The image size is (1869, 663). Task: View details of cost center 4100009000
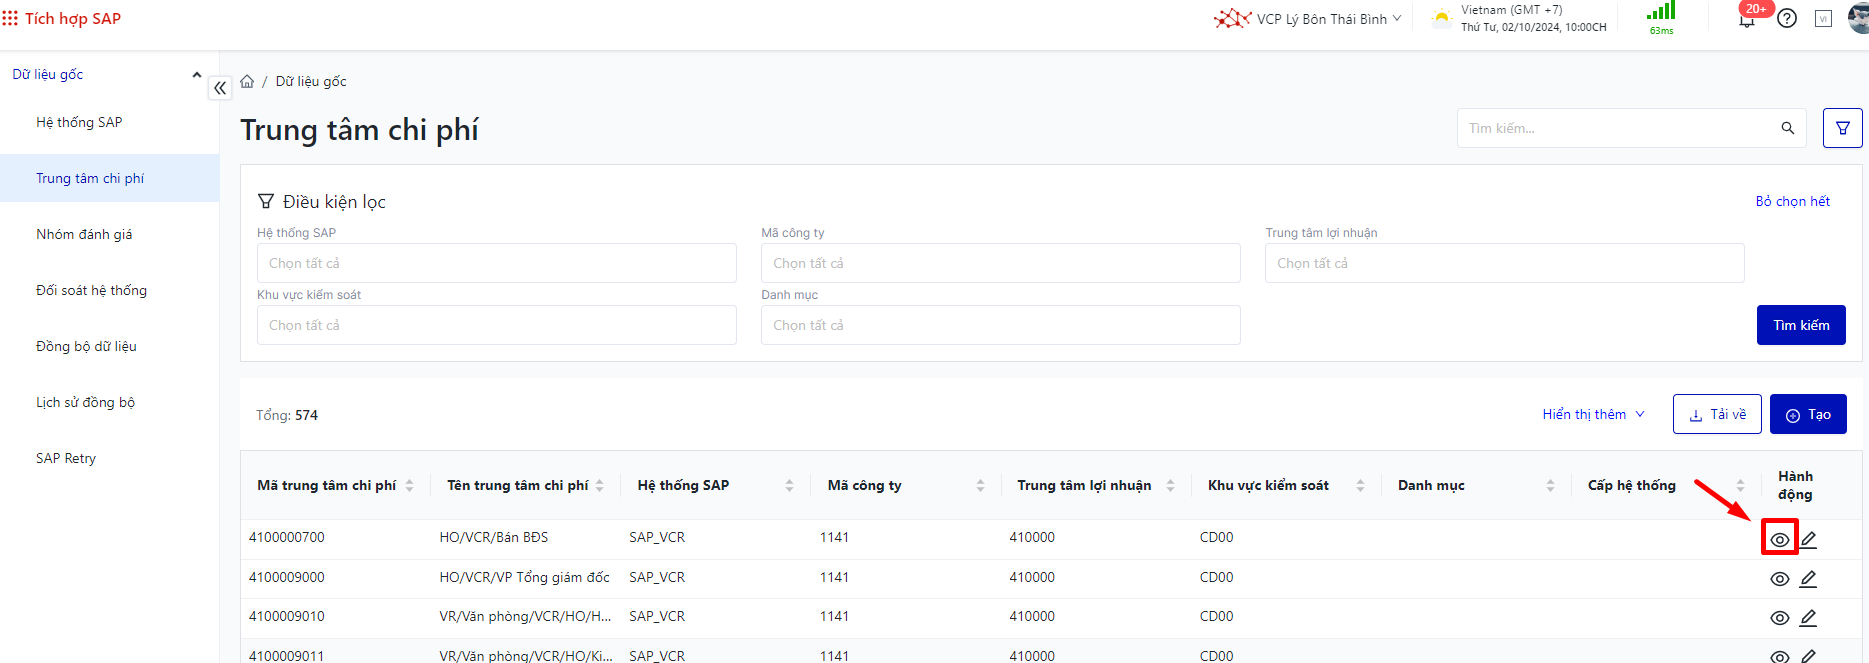(x=1779, y=579)
